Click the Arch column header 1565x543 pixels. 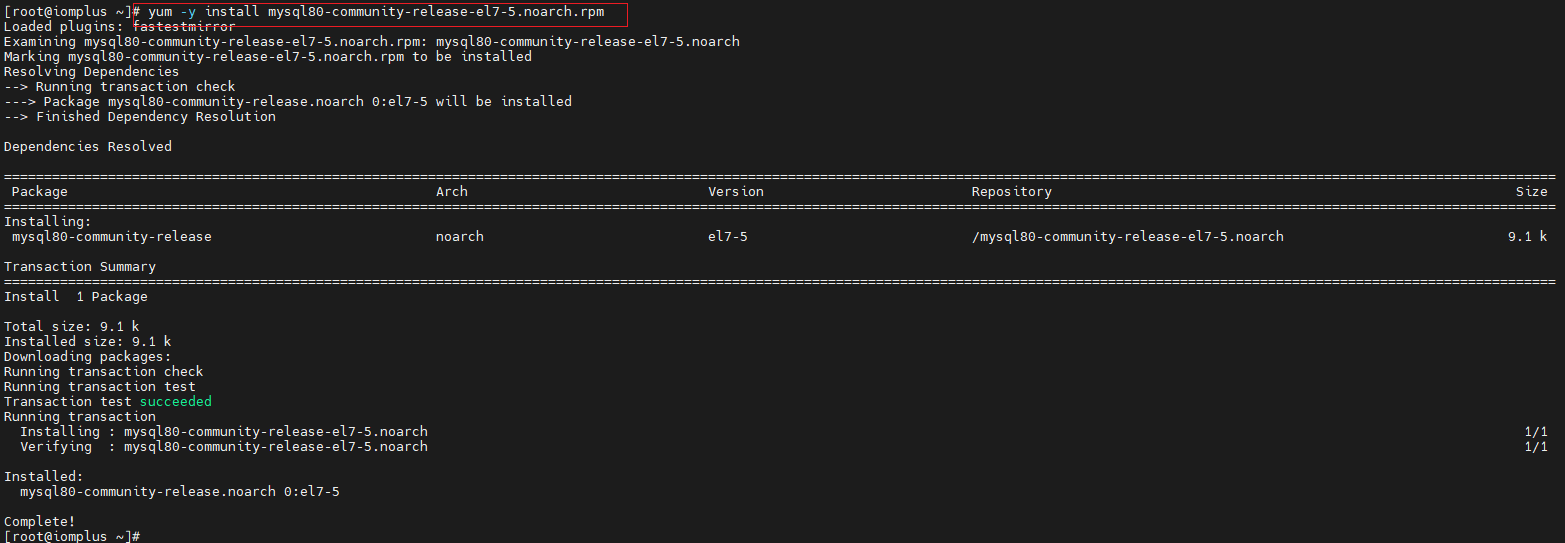pos(451,192)
